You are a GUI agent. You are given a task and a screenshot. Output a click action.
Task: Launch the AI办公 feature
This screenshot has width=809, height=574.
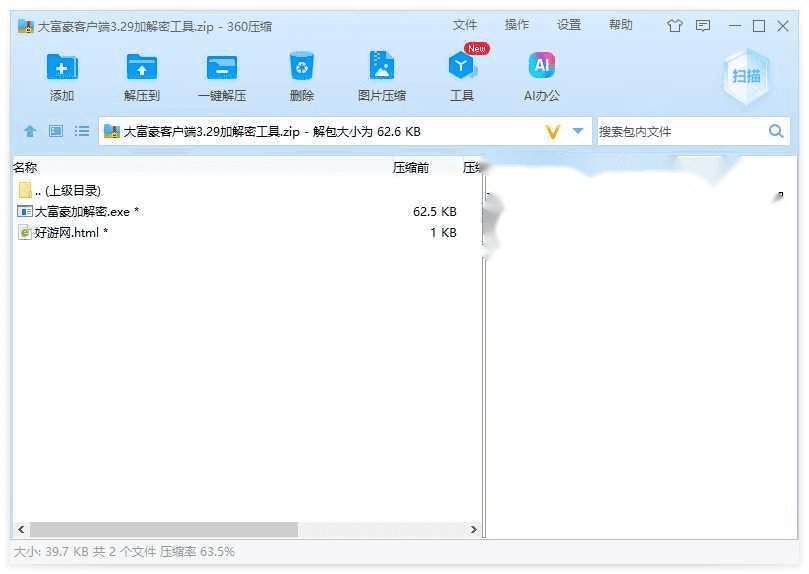tap(541, 68)
